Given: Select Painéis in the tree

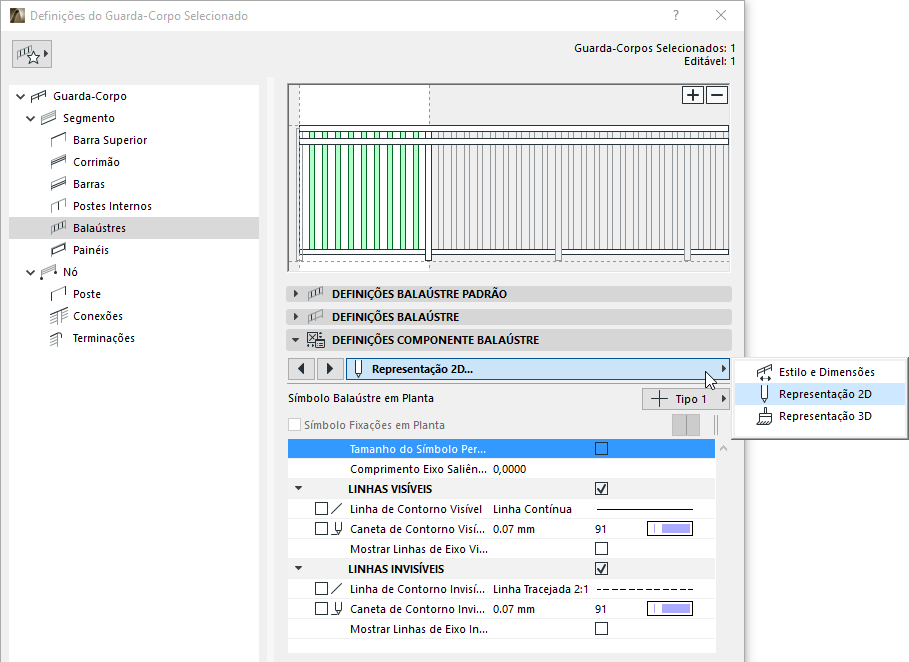Looking at the screenshot, I should tap(91, 250).
